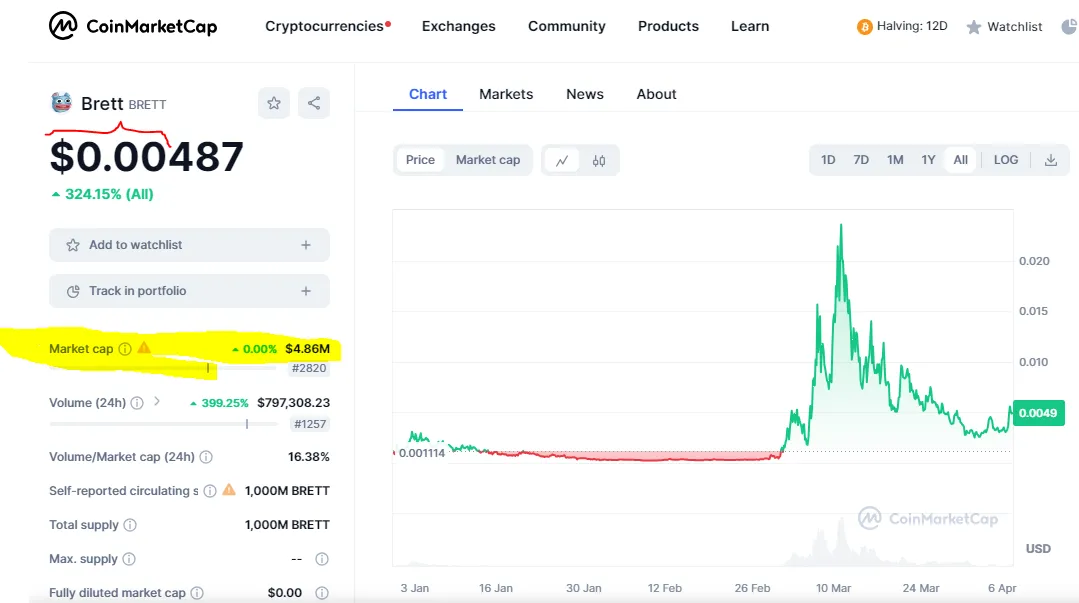Click the 0.0049 price label on chart

click(x=1038, y=413)
